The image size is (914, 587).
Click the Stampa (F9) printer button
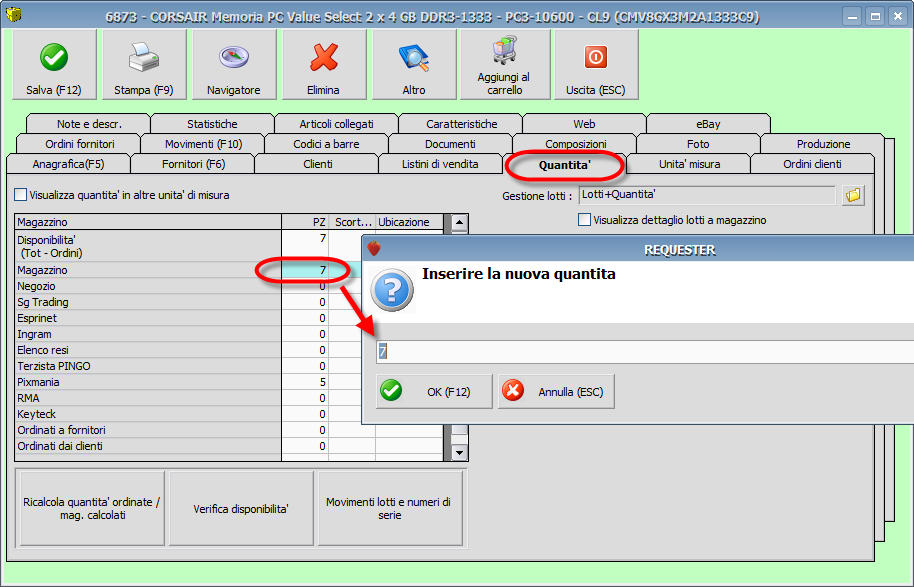tap(144, 65)
